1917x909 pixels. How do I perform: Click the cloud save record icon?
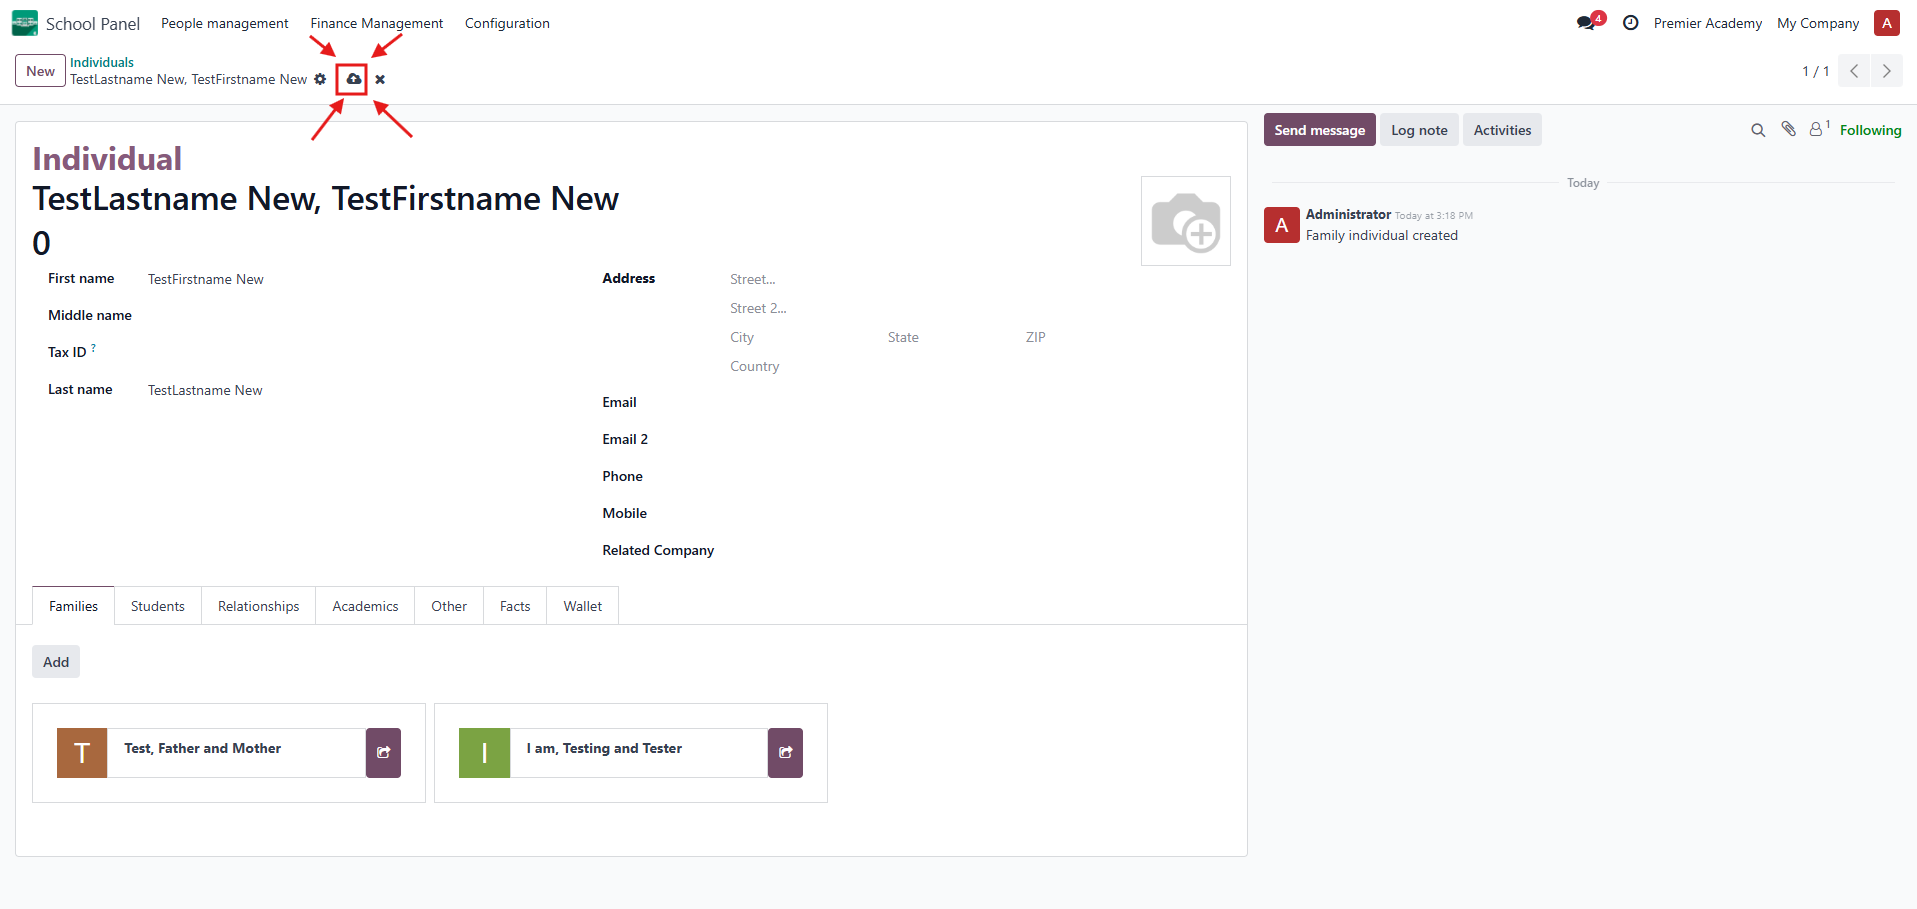click(353, 79)
